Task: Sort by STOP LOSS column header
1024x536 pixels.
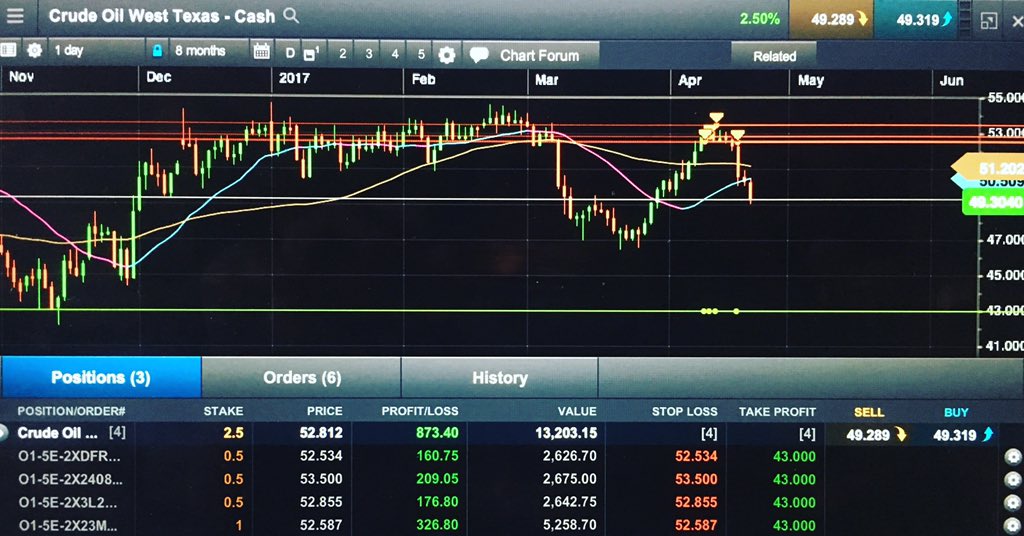Action: pos(684,412)
